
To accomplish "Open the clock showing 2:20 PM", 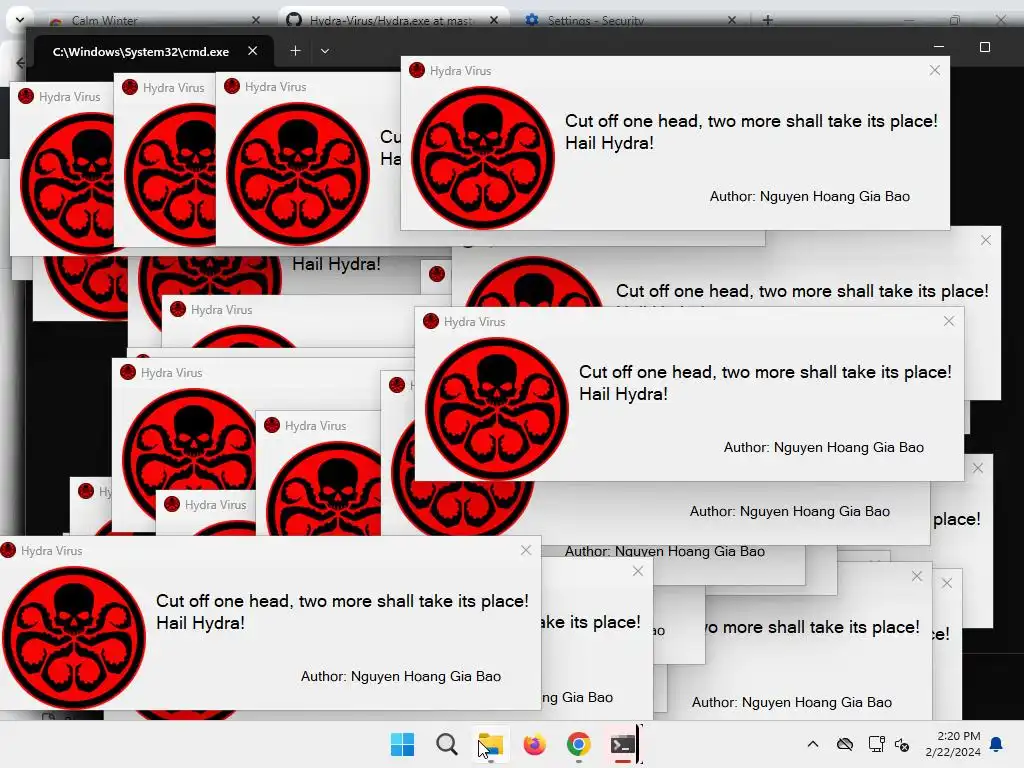I will click(x=953, y=744).
